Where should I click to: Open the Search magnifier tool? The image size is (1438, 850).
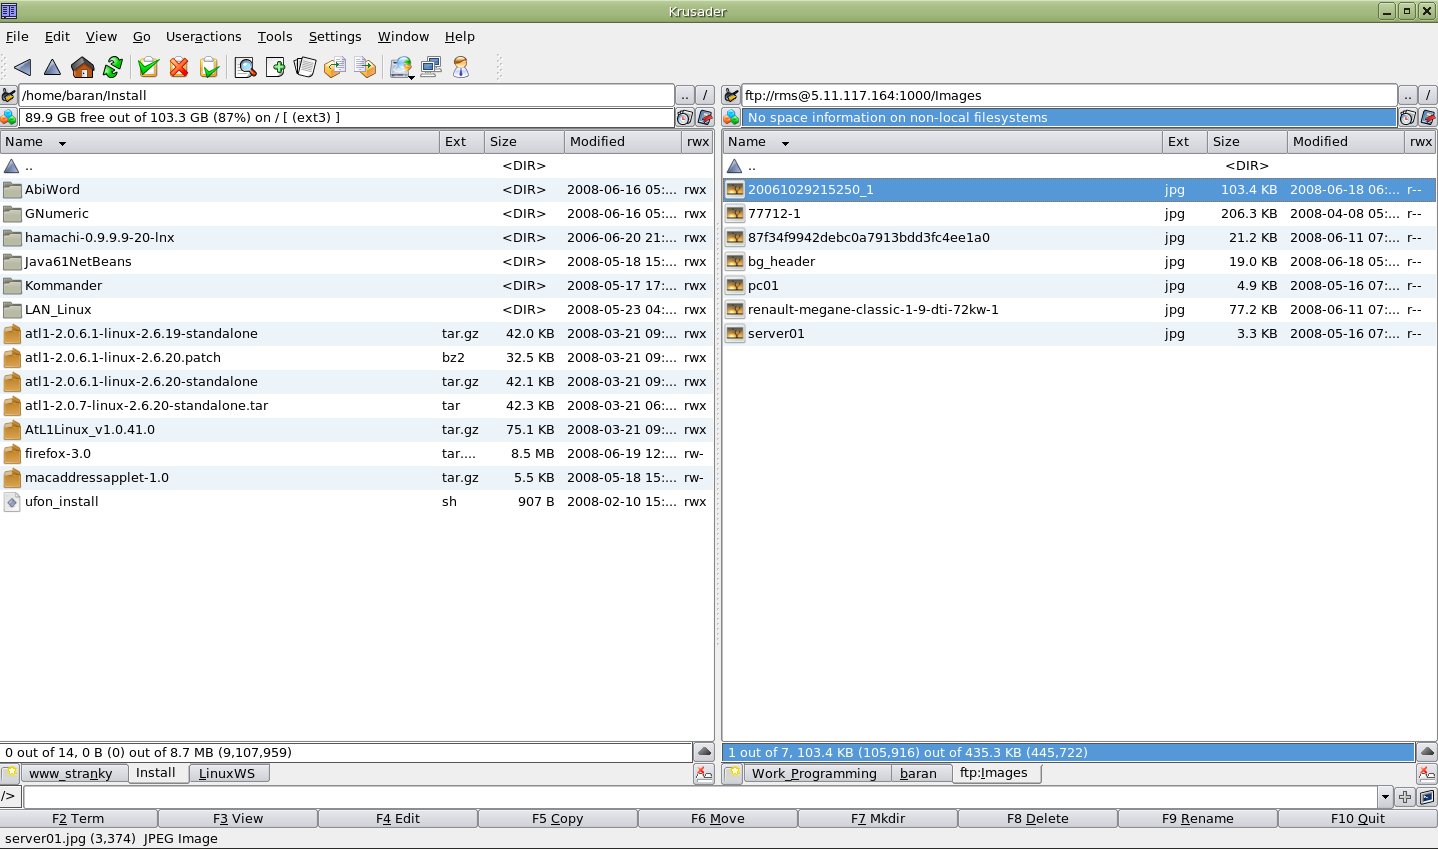pos(245,67)
